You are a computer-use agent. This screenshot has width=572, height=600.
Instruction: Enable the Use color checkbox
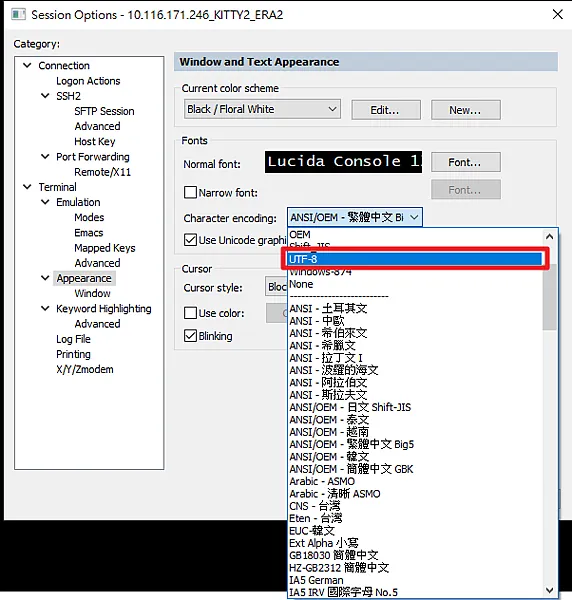pos(190,313)
